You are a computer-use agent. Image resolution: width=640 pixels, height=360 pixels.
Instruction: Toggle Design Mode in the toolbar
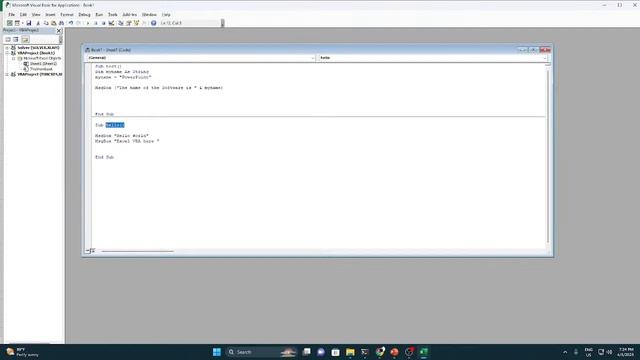pyautogui.click(x=111, y=23)
